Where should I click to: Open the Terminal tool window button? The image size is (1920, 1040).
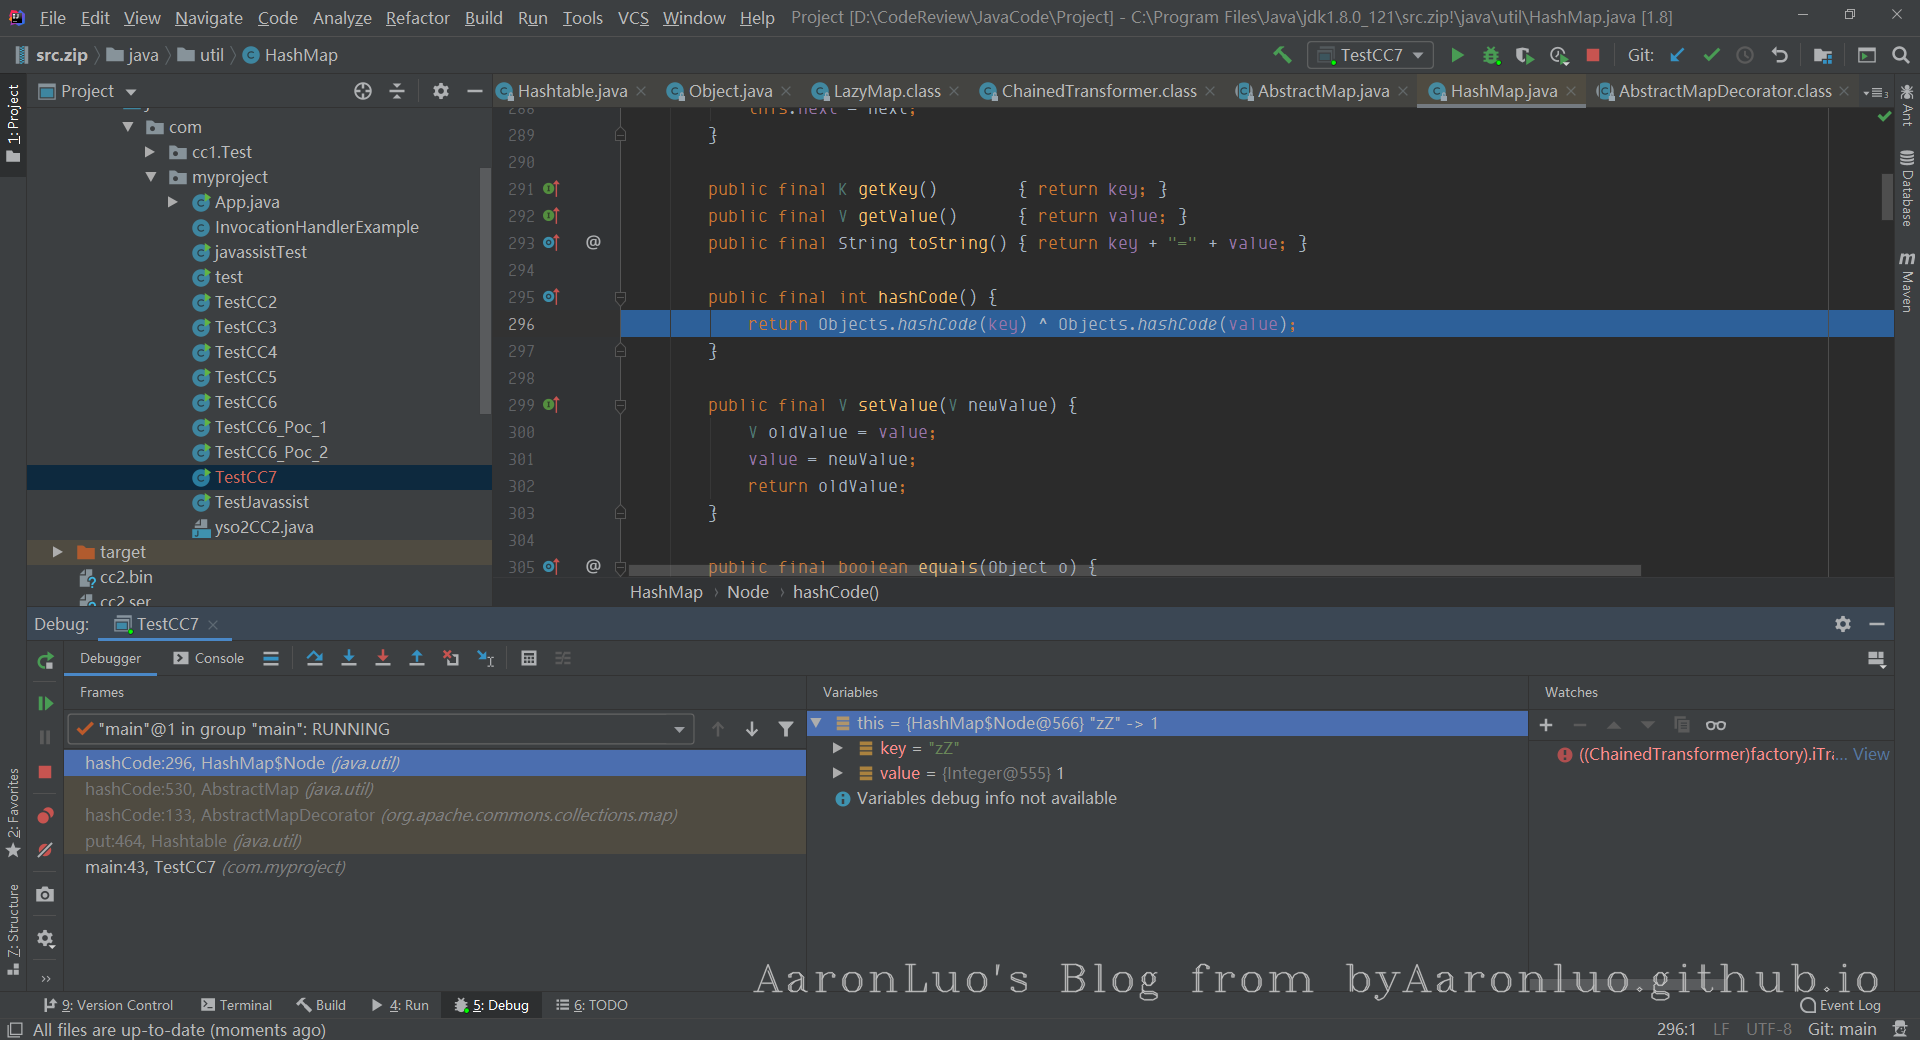click(x=236, y=1005)
